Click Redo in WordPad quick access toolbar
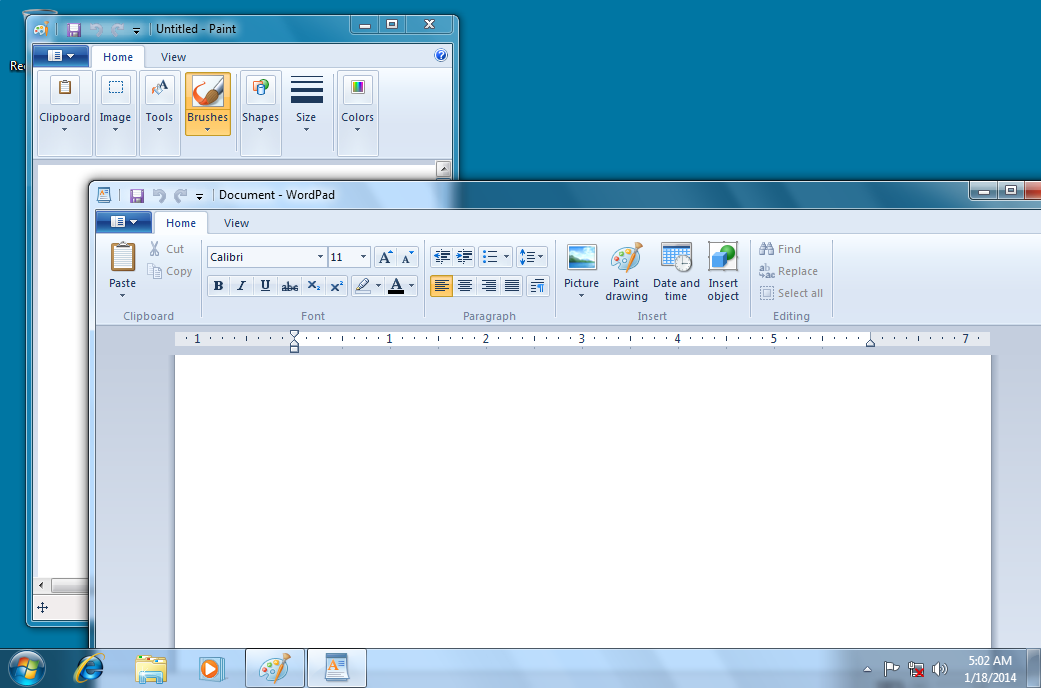This screenshot has height=688, width=1041. pos(181,195)
